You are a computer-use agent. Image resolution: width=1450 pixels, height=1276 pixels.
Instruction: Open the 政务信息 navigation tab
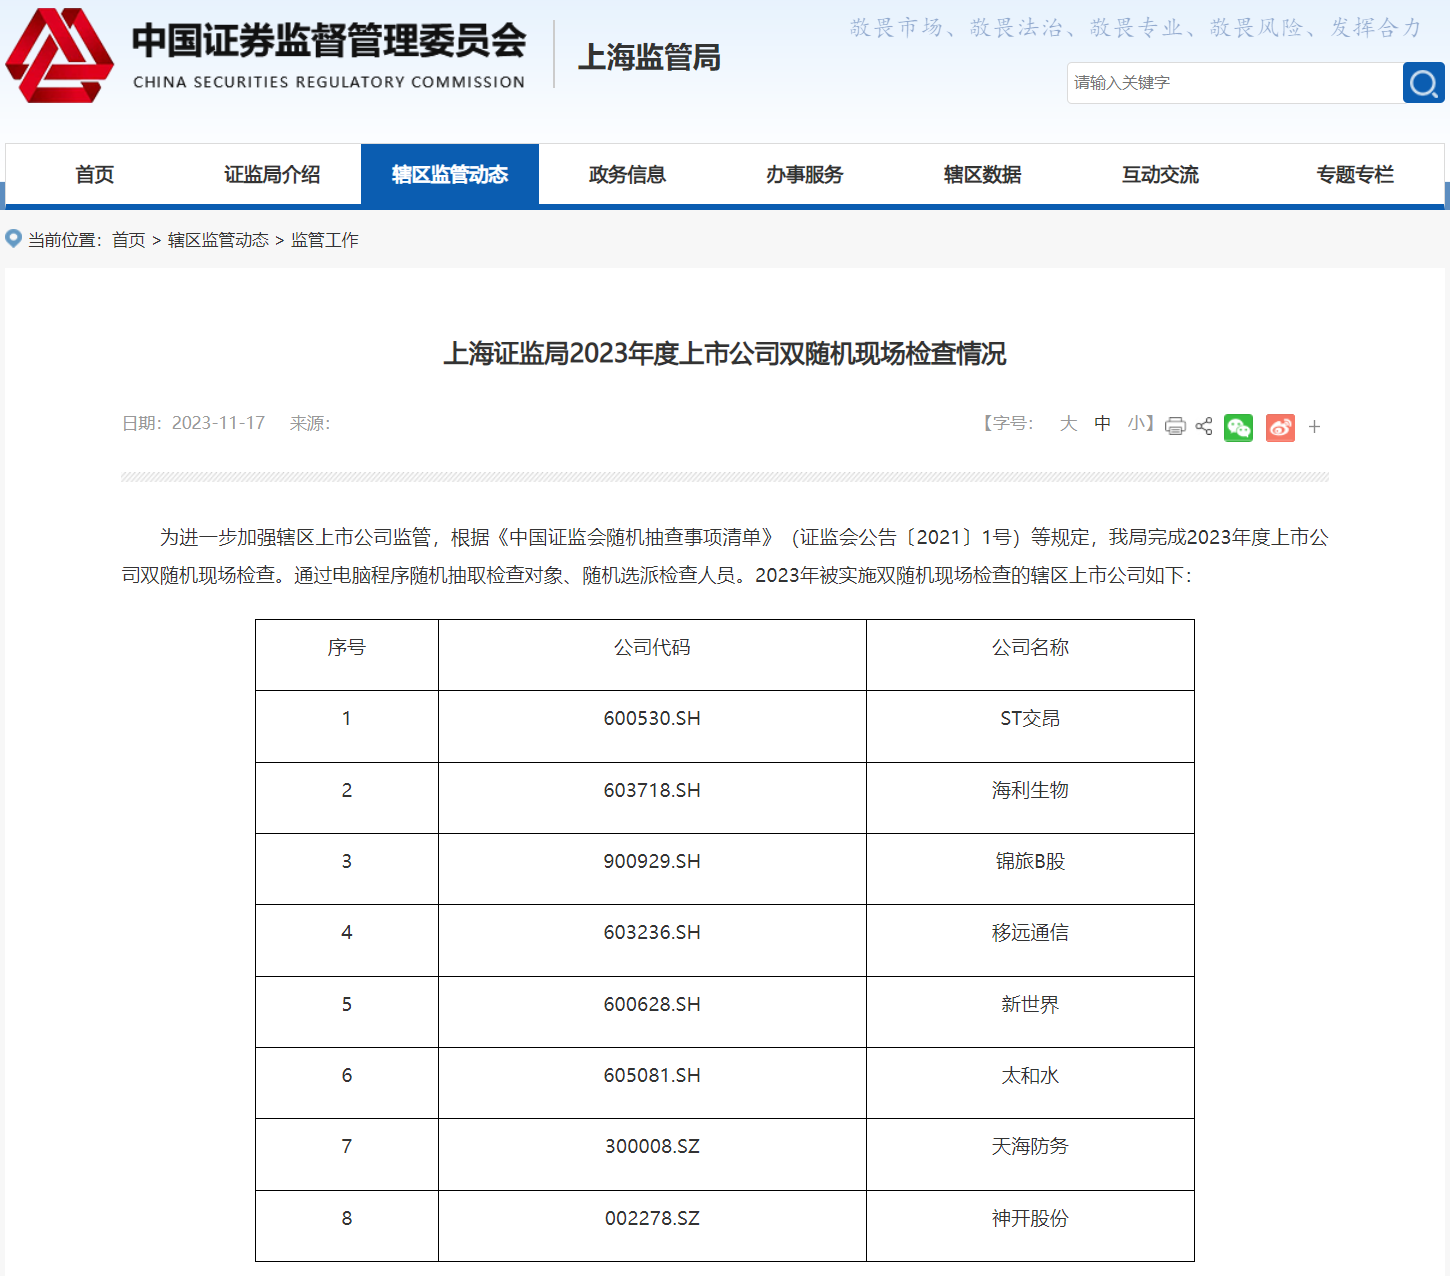coord(627,175)
